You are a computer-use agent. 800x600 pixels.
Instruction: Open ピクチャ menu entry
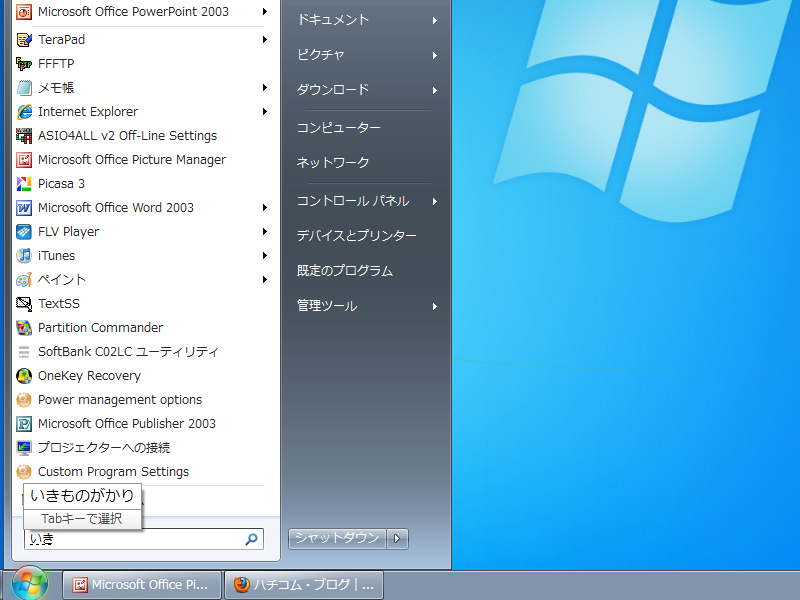point(321,54)
